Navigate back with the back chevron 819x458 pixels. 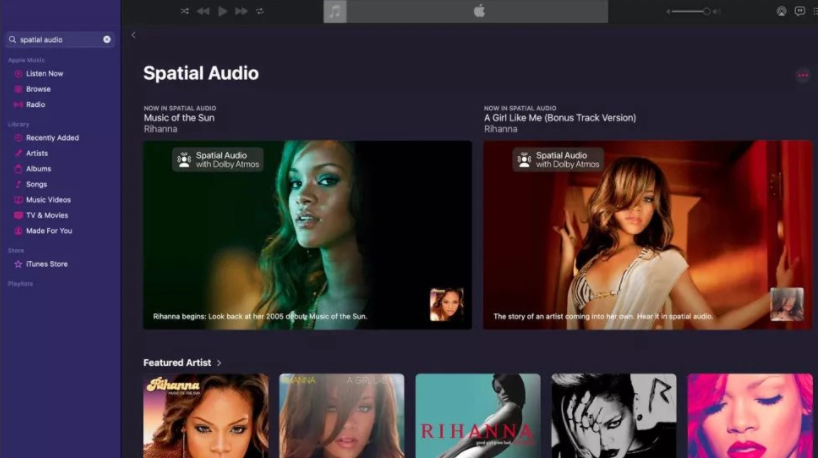click(x=134, y=35)
